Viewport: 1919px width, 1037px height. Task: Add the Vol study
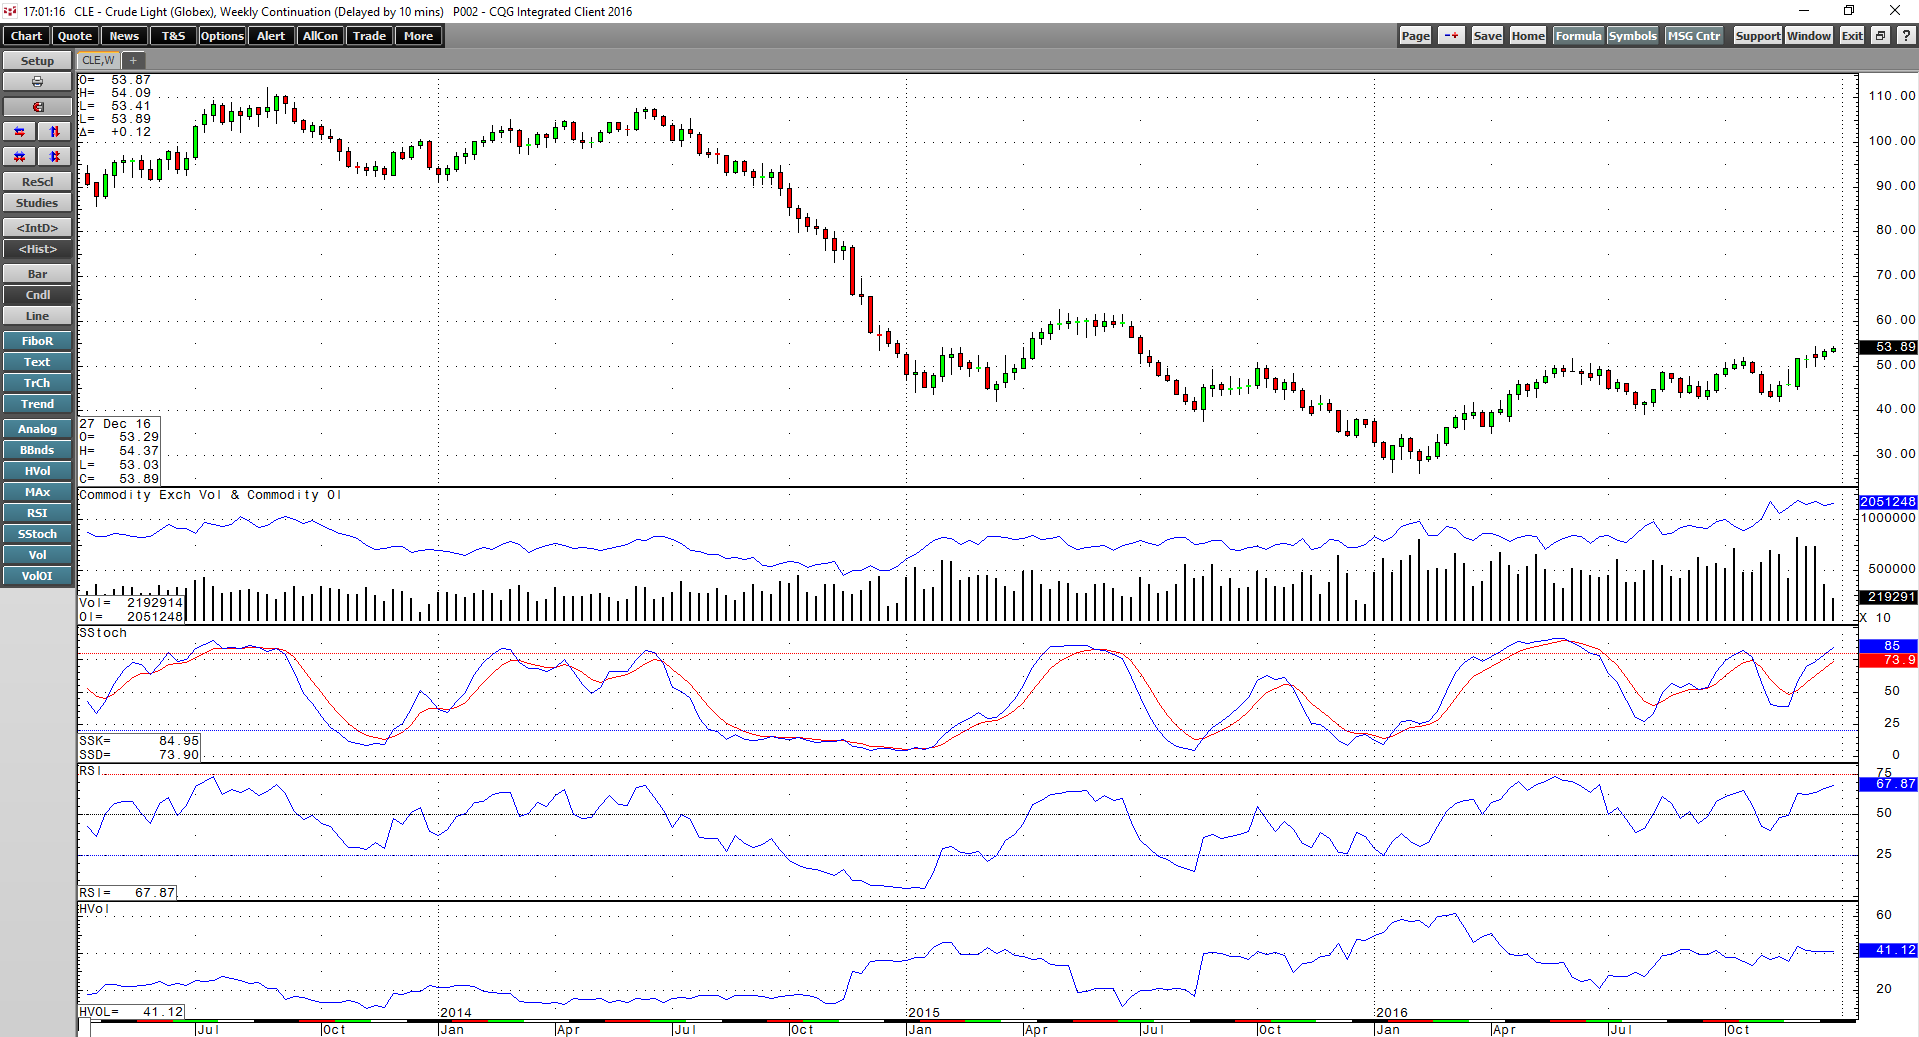(x=37, y=555)
